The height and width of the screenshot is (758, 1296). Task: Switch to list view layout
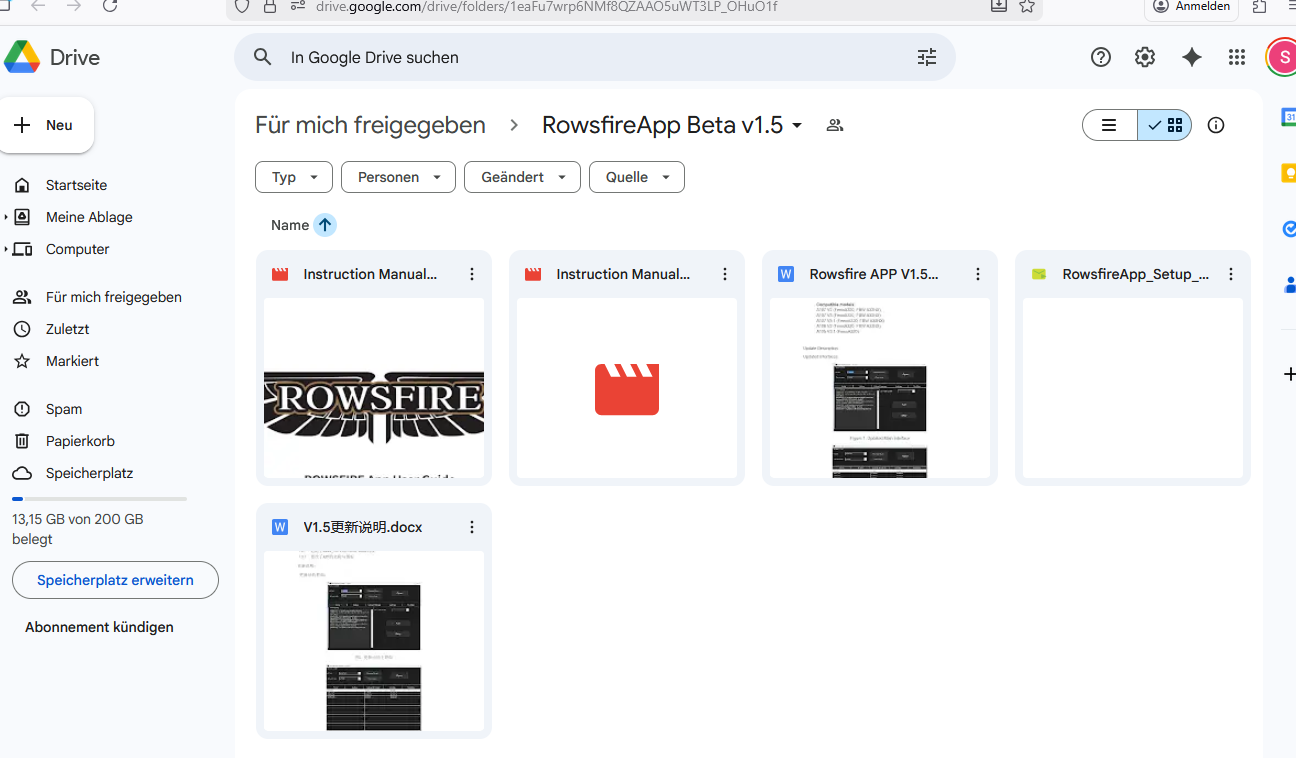[1110, 125]
